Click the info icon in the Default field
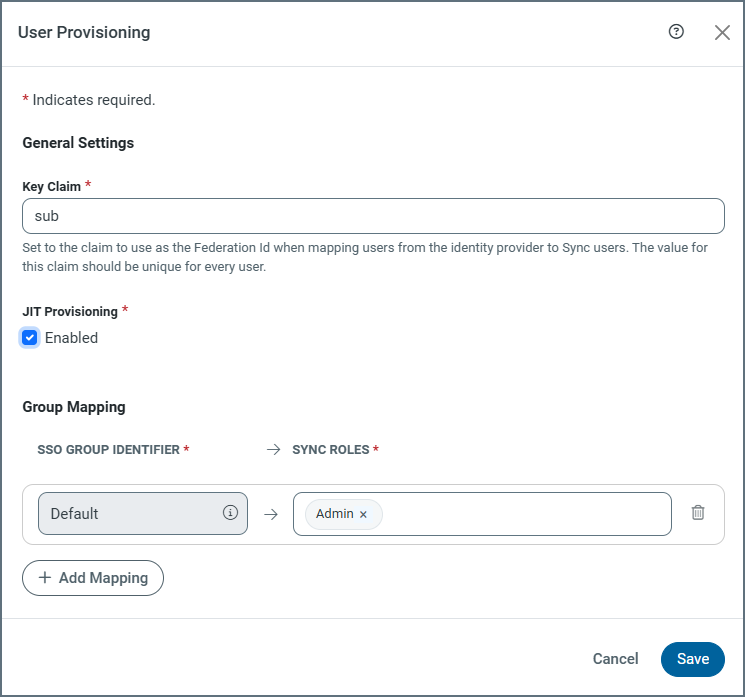The image size is (745, 697). click(x=230, y=513)
